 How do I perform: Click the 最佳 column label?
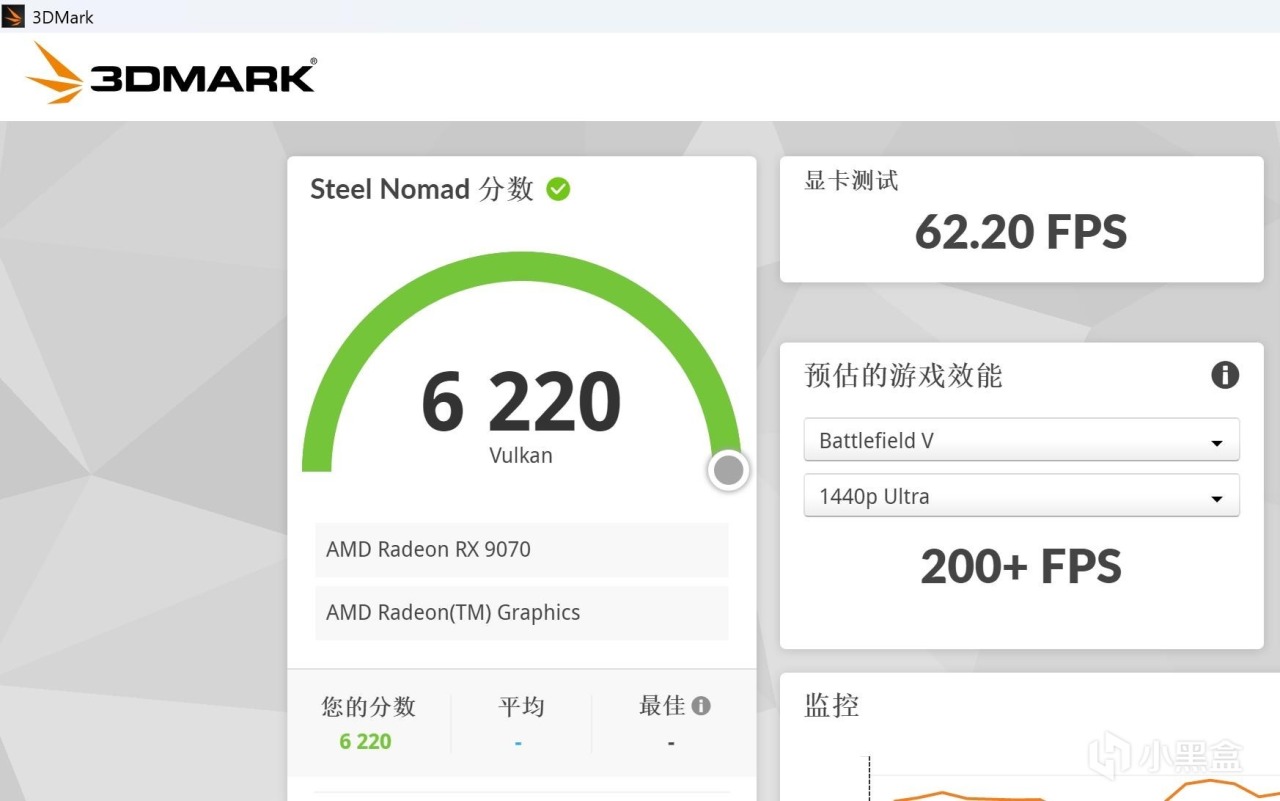click(662, 706)
